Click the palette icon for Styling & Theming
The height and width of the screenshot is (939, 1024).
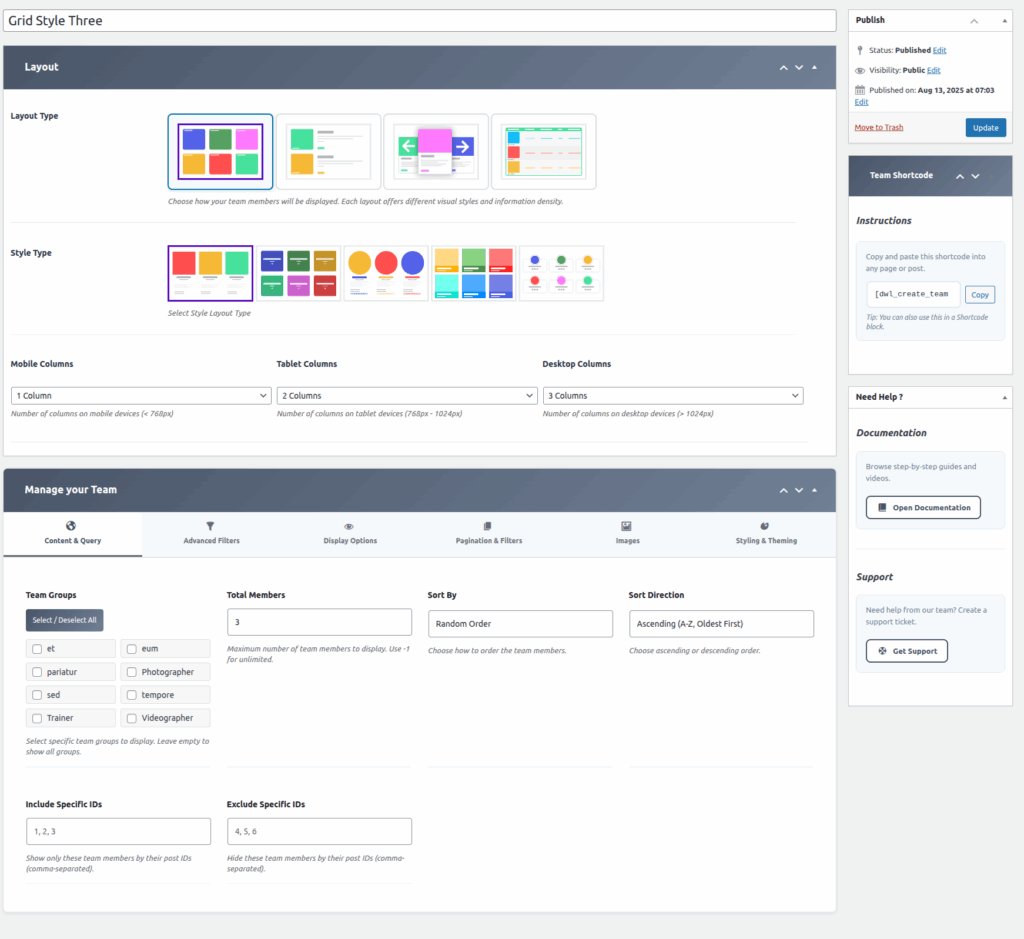click(765, 526)
